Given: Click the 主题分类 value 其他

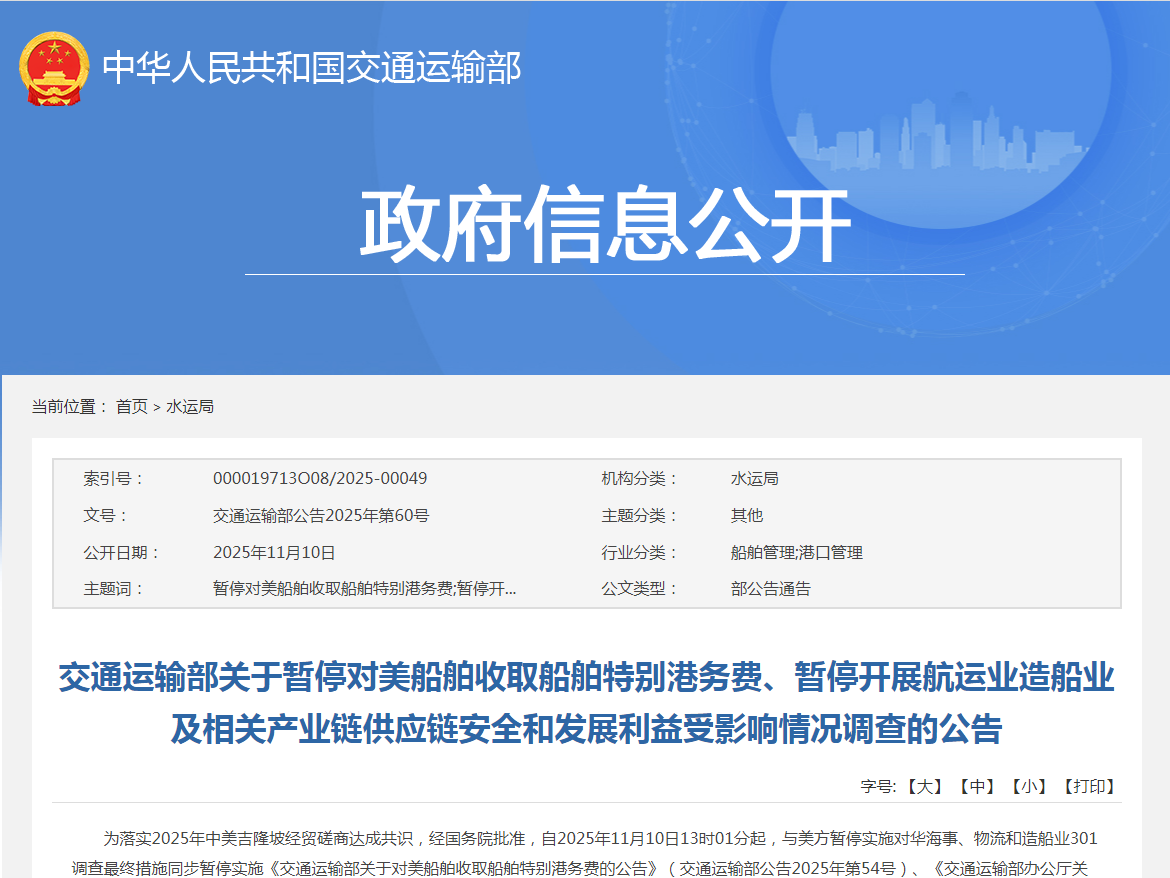Looking at the screenshot, I should pos(746,515).
